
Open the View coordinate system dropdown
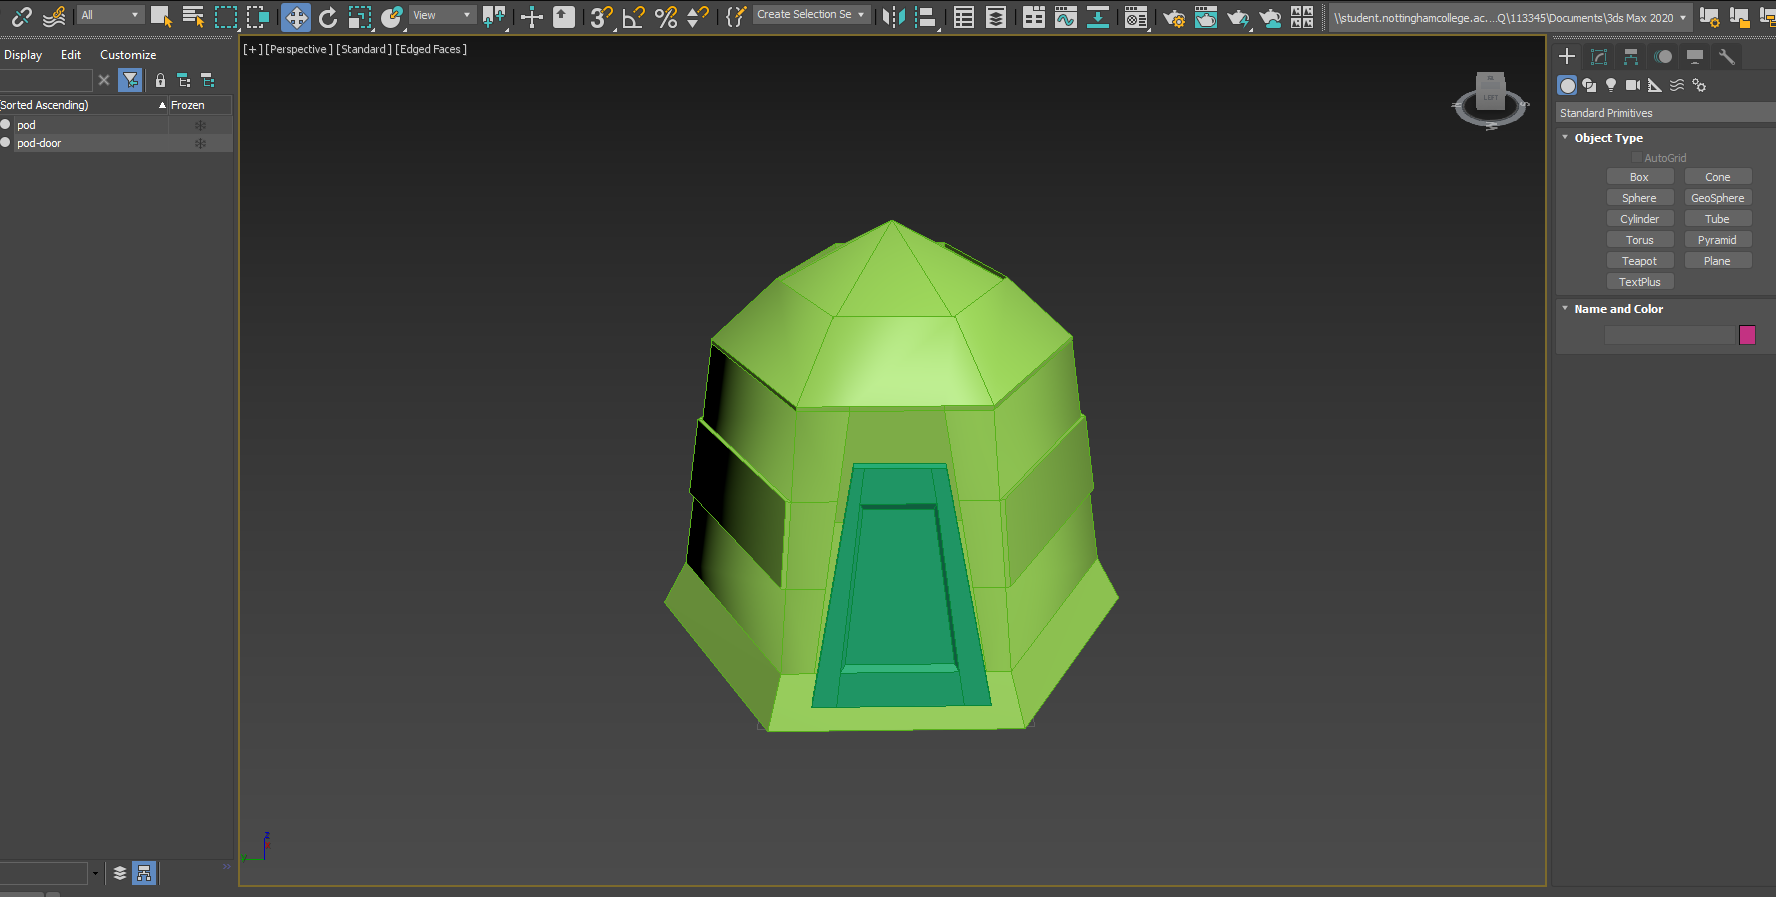442,15
